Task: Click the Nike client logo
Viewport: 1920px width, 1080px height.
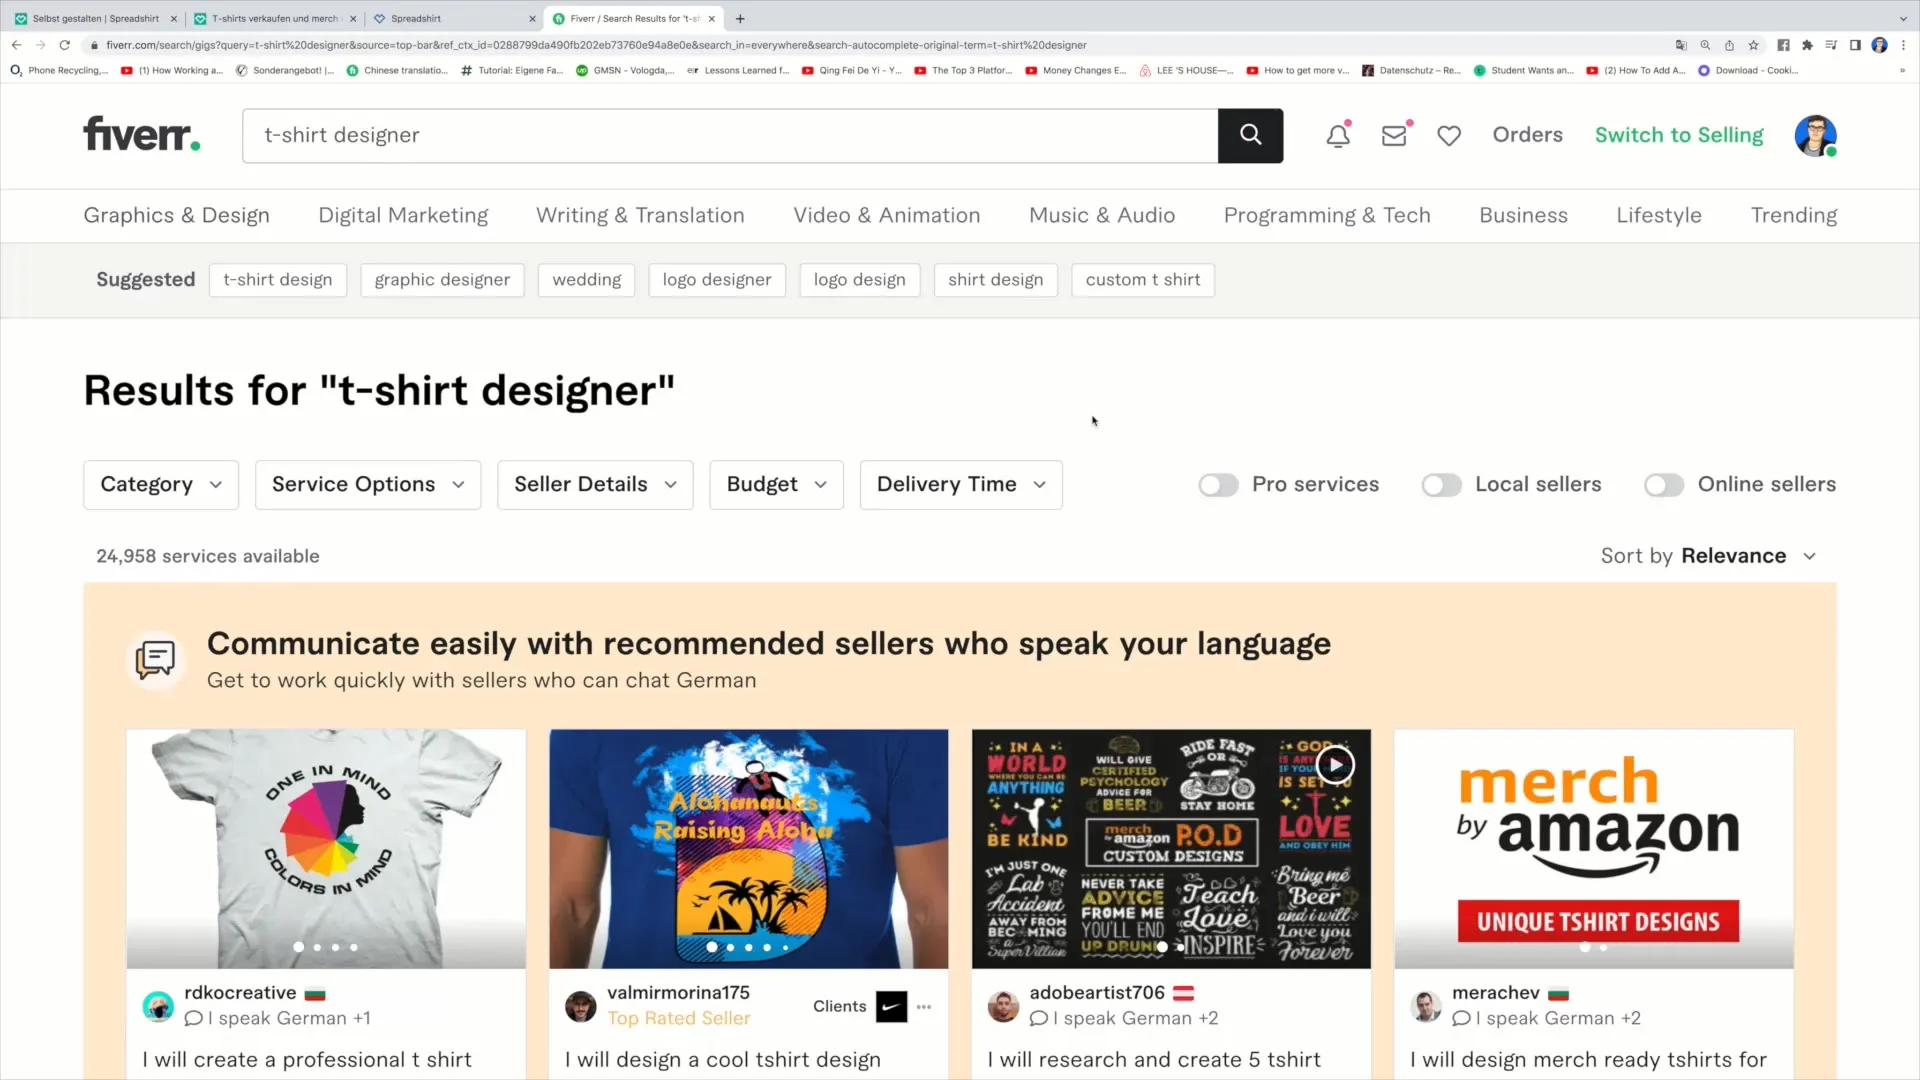Action: pos(891,1006)
